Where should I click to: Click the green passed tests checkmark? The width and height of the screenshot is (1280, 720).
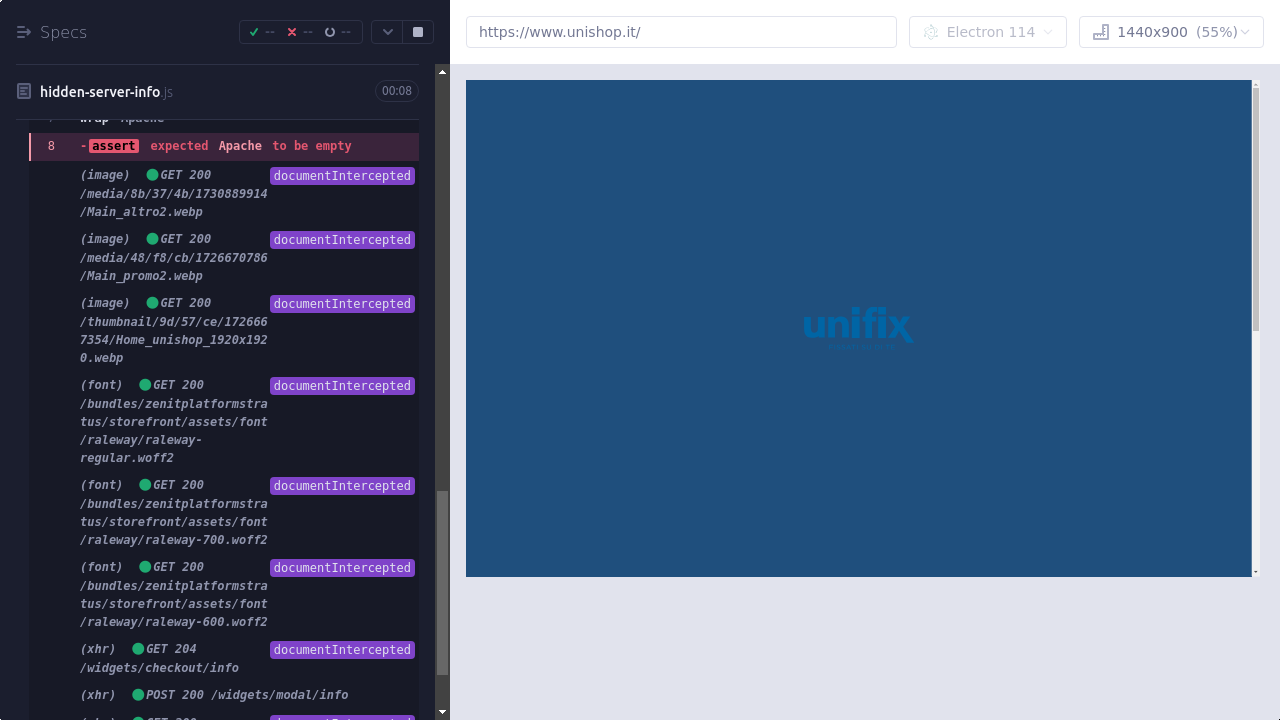coord(254,32)
